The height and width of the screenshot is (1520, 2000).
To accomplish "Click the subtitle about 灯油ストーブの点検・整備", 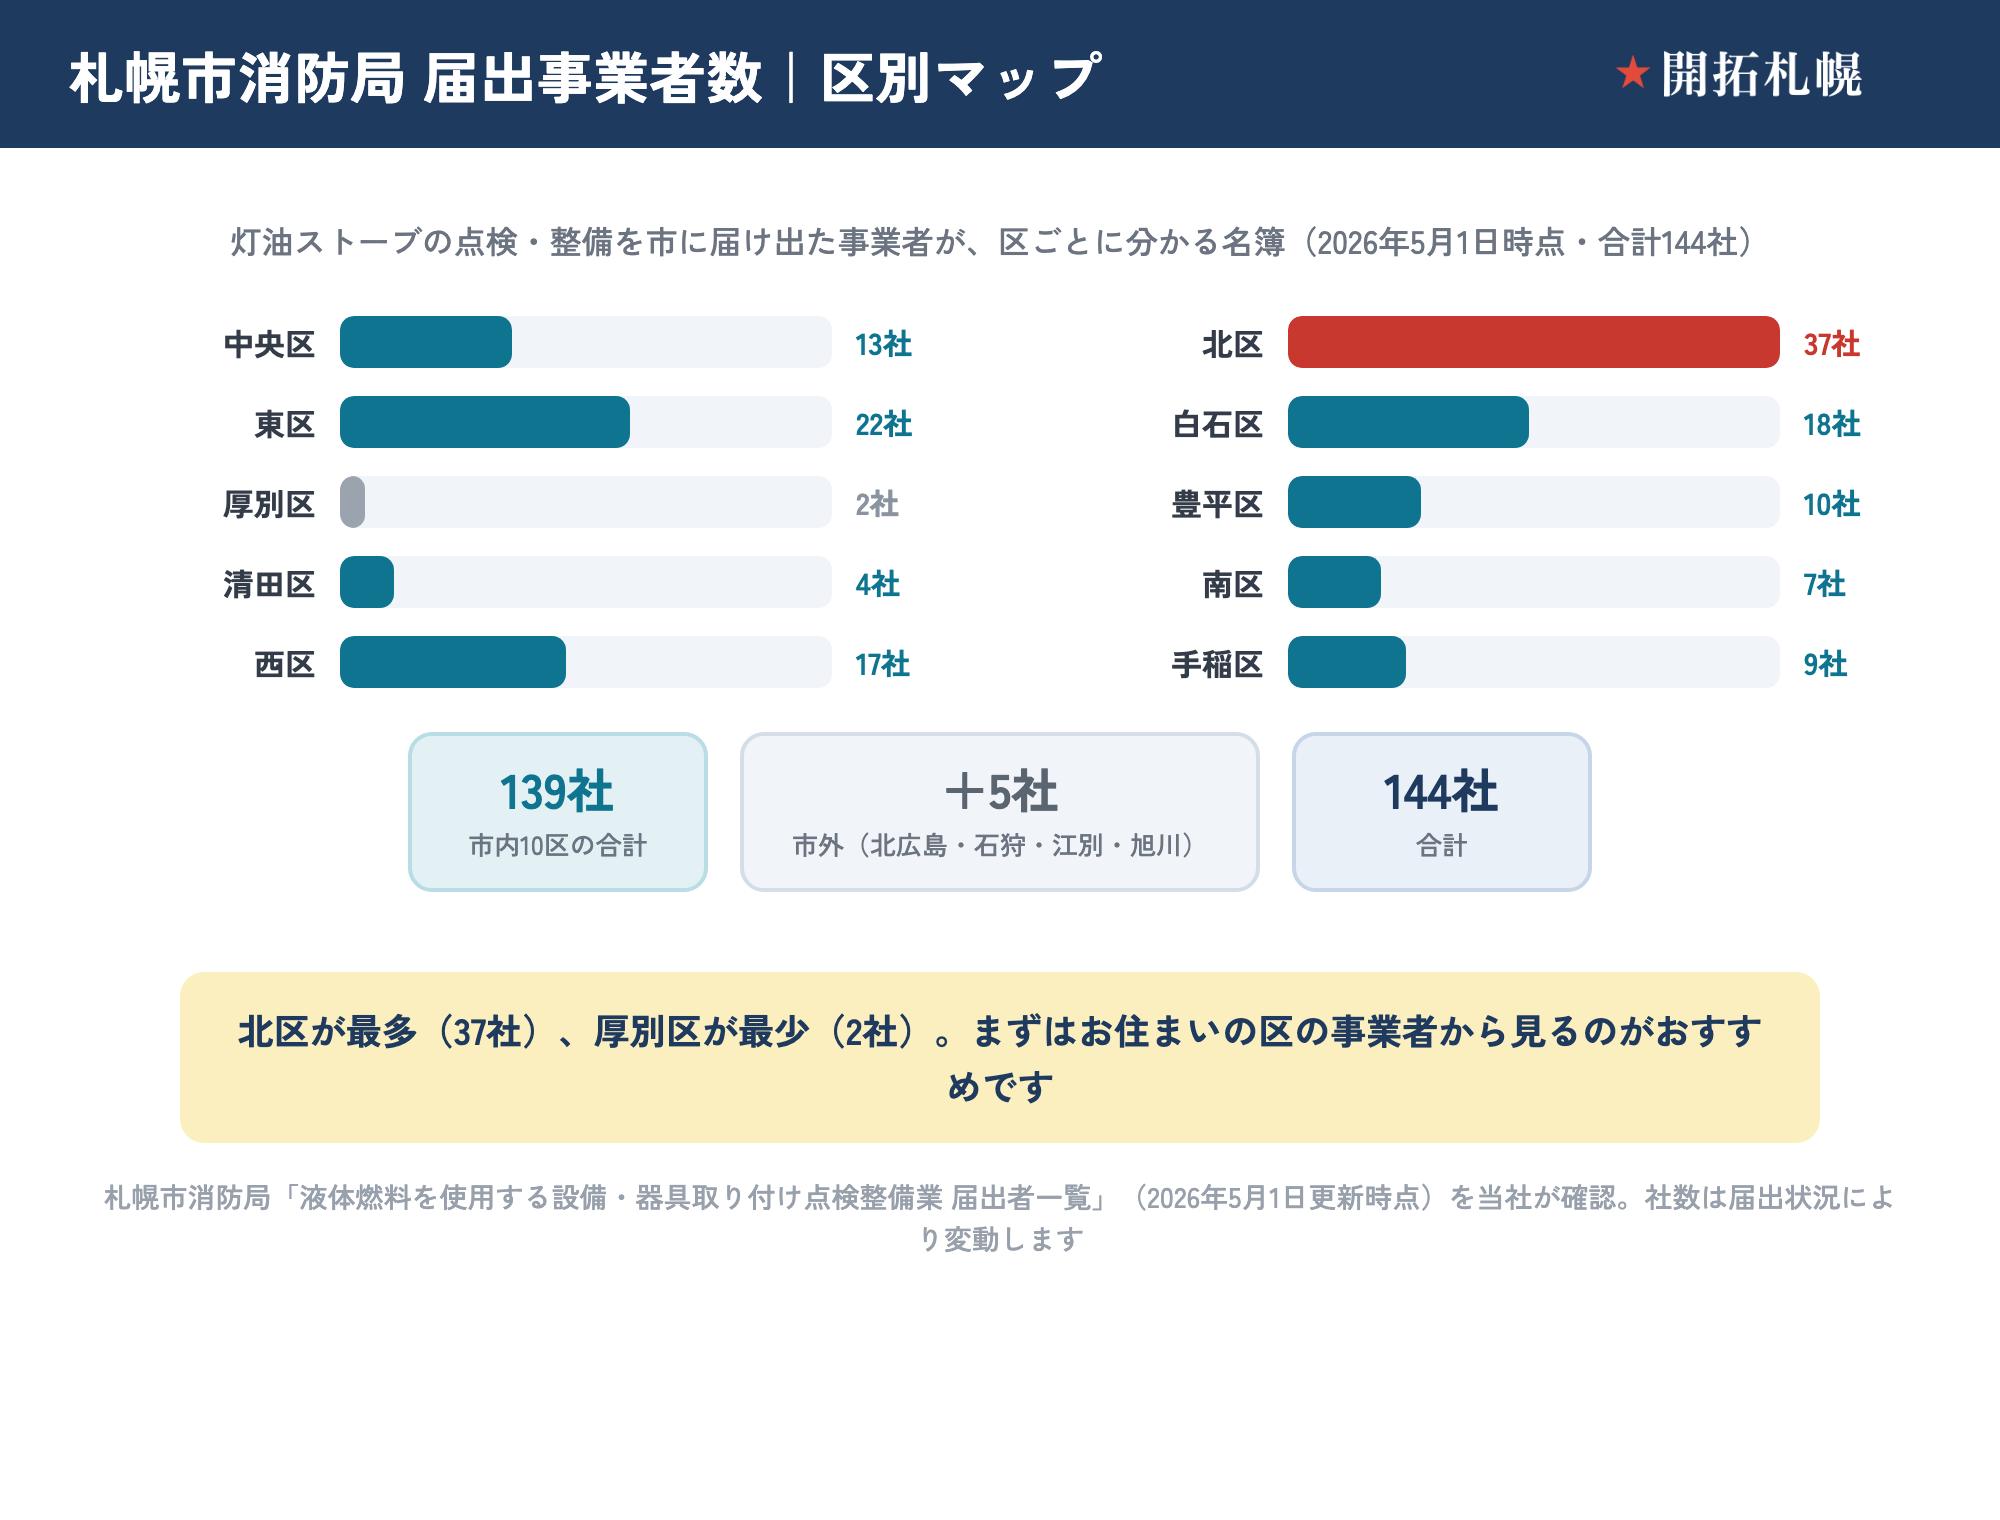I will coord(993,242).
